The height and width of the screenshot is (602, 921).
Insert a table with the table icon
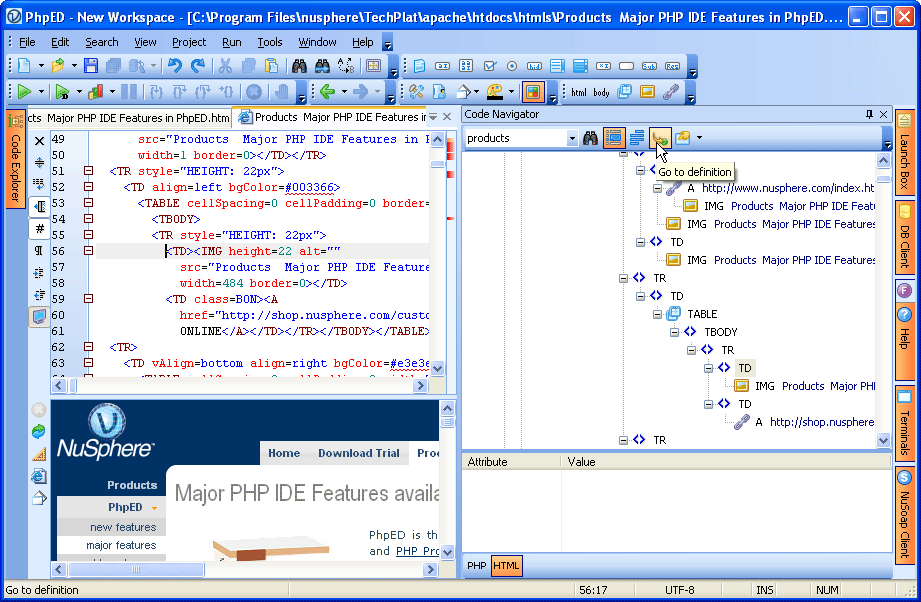click(624, 92)
